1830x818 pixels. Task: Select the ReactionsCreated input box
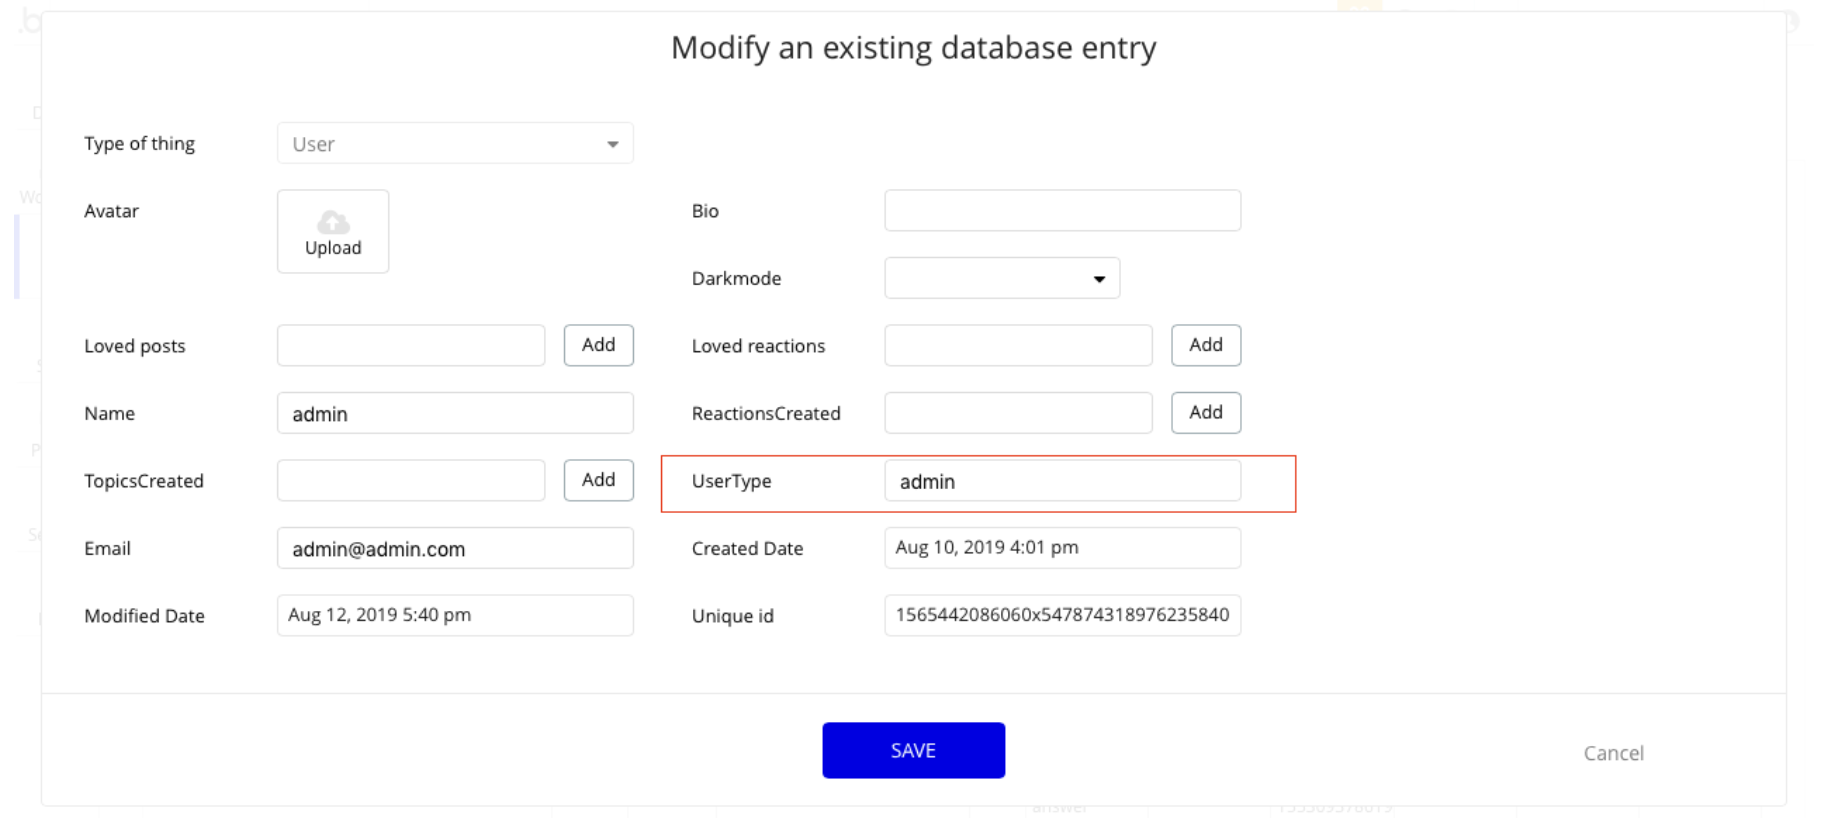point(1018,413)
